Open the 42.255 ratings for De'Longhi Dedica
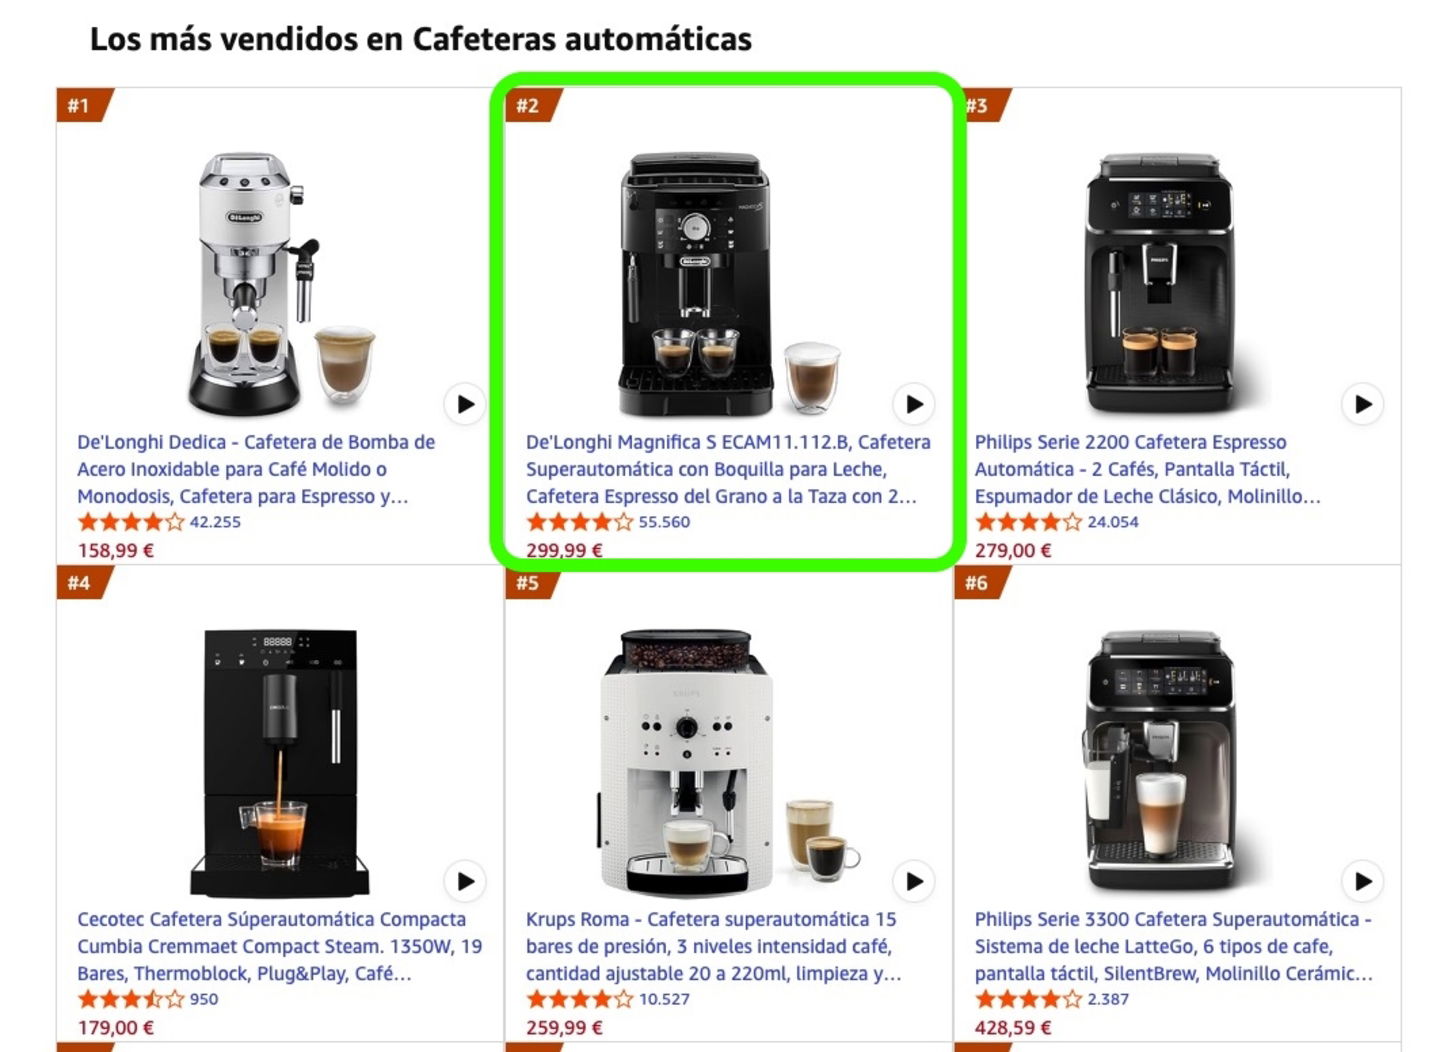Viewport: 1440px width, 1052px height. [x=159, y=522]
